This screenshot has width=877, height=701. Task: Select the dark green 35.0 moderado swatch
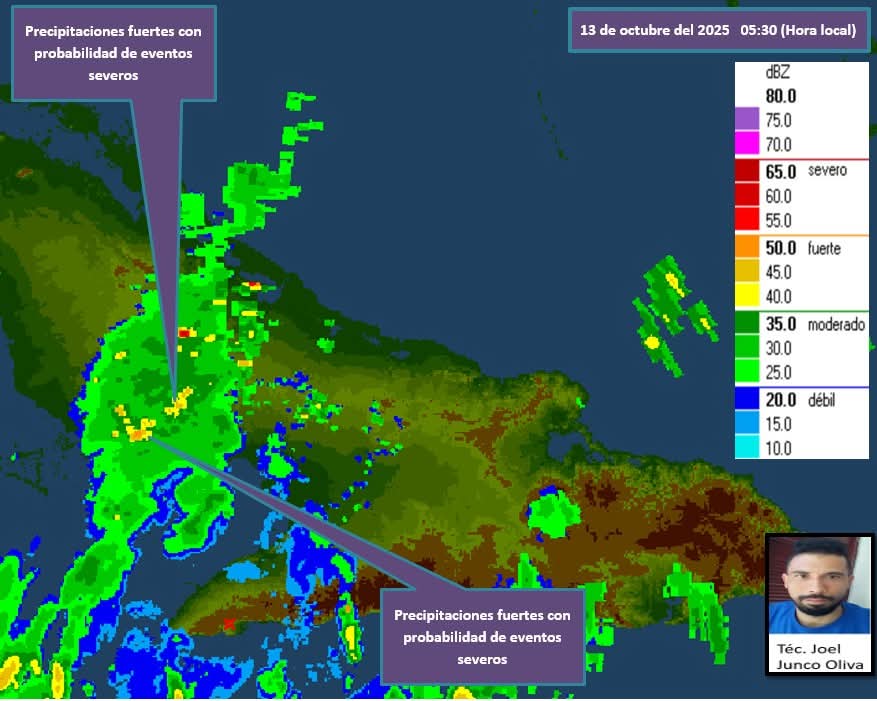[x=748, y=324]
